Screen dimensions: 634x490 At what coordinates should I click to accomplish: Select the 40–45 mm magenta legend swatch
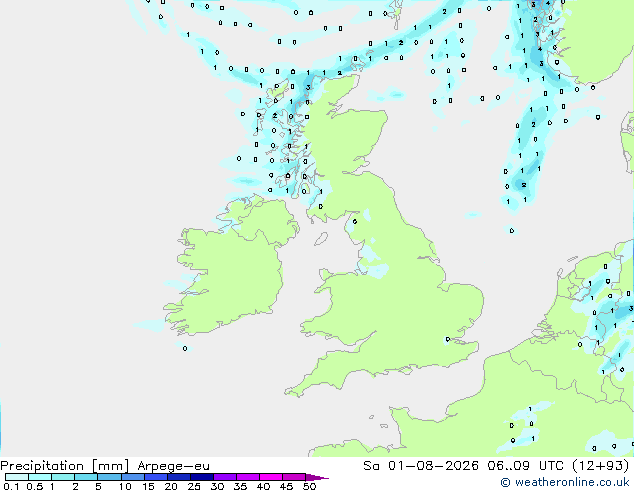(271, 477)
